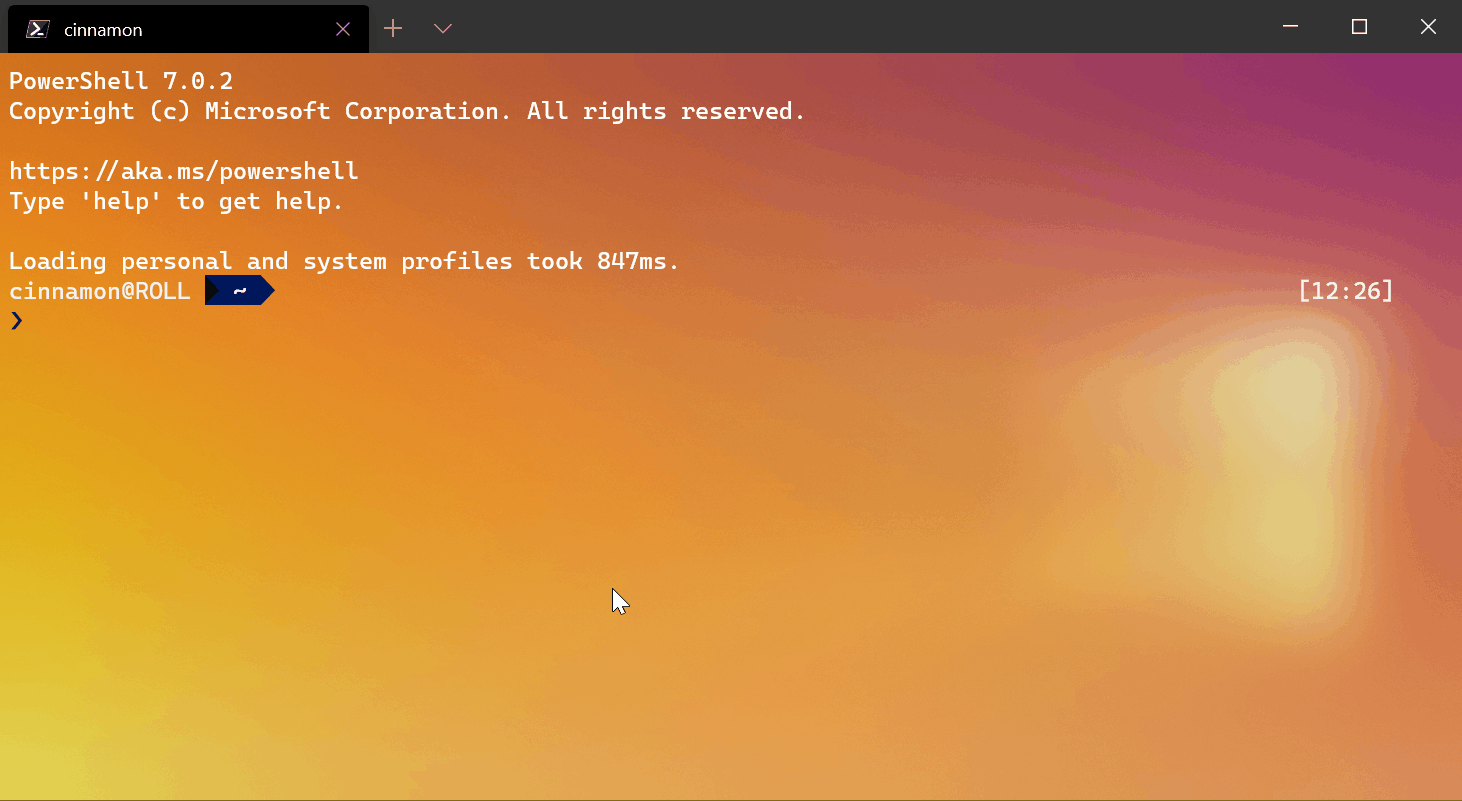The height and width of the screenshot is (801, 1462).
Task: Open the tab dropdown chevron menu
Action: (x=442, y=29)
